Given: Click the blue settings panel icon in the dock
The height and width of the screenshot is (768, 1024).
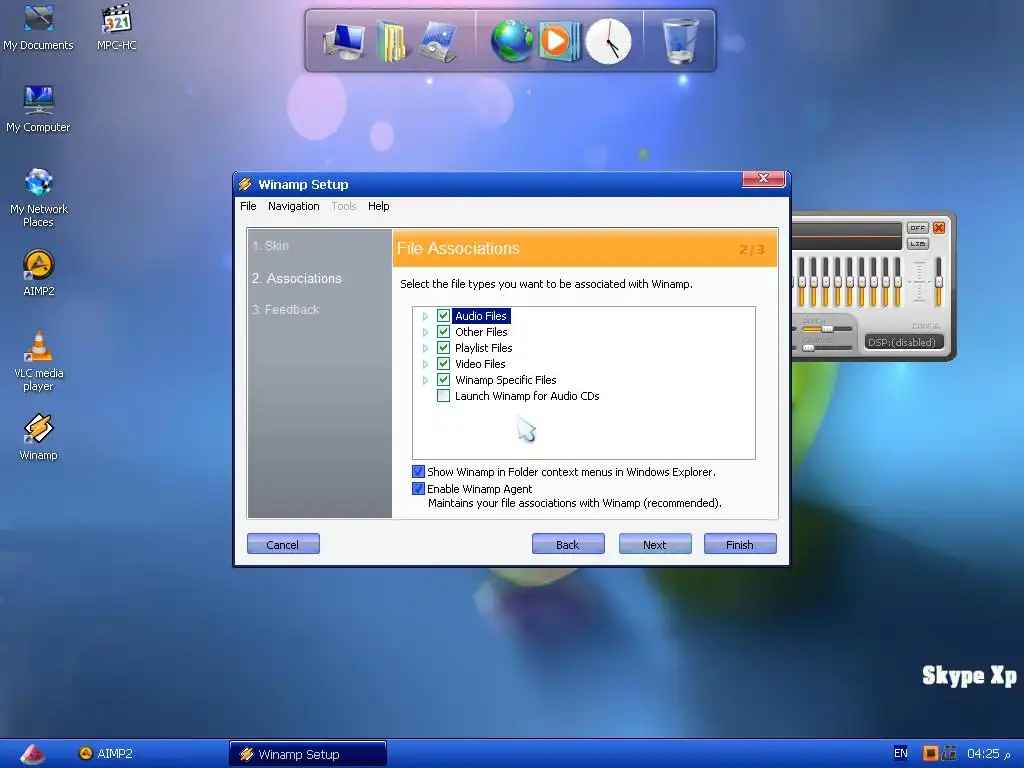Looking at the screenshot, I should pyautogui.click(x=438, y=41).
